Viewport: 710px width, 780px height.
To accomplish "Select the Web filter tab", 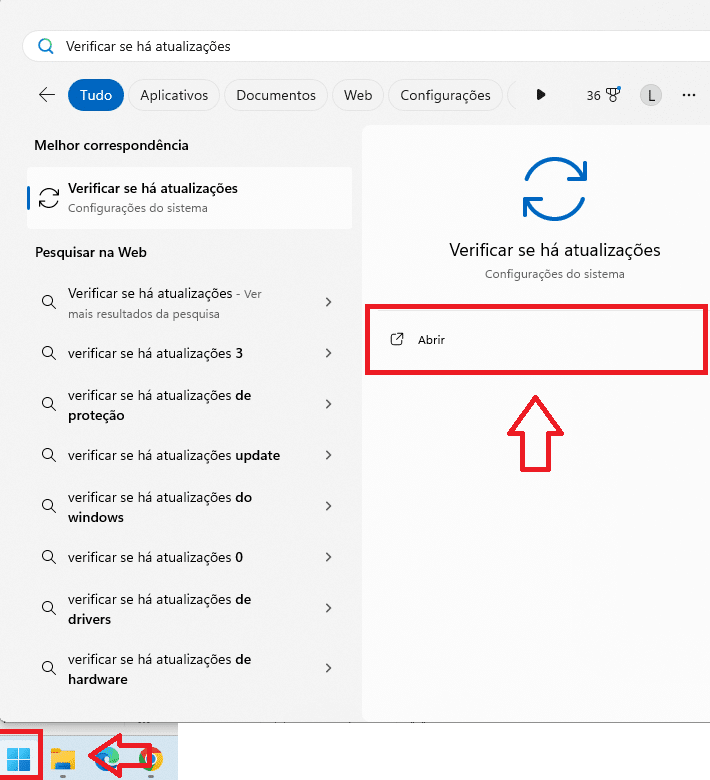I will click(x=358, y=95).
